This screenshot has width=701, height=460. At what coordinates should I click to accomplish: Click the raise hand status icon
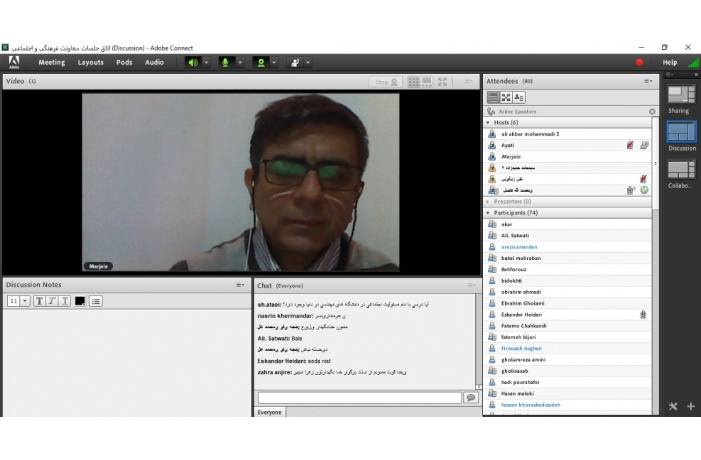coord(295,63)
